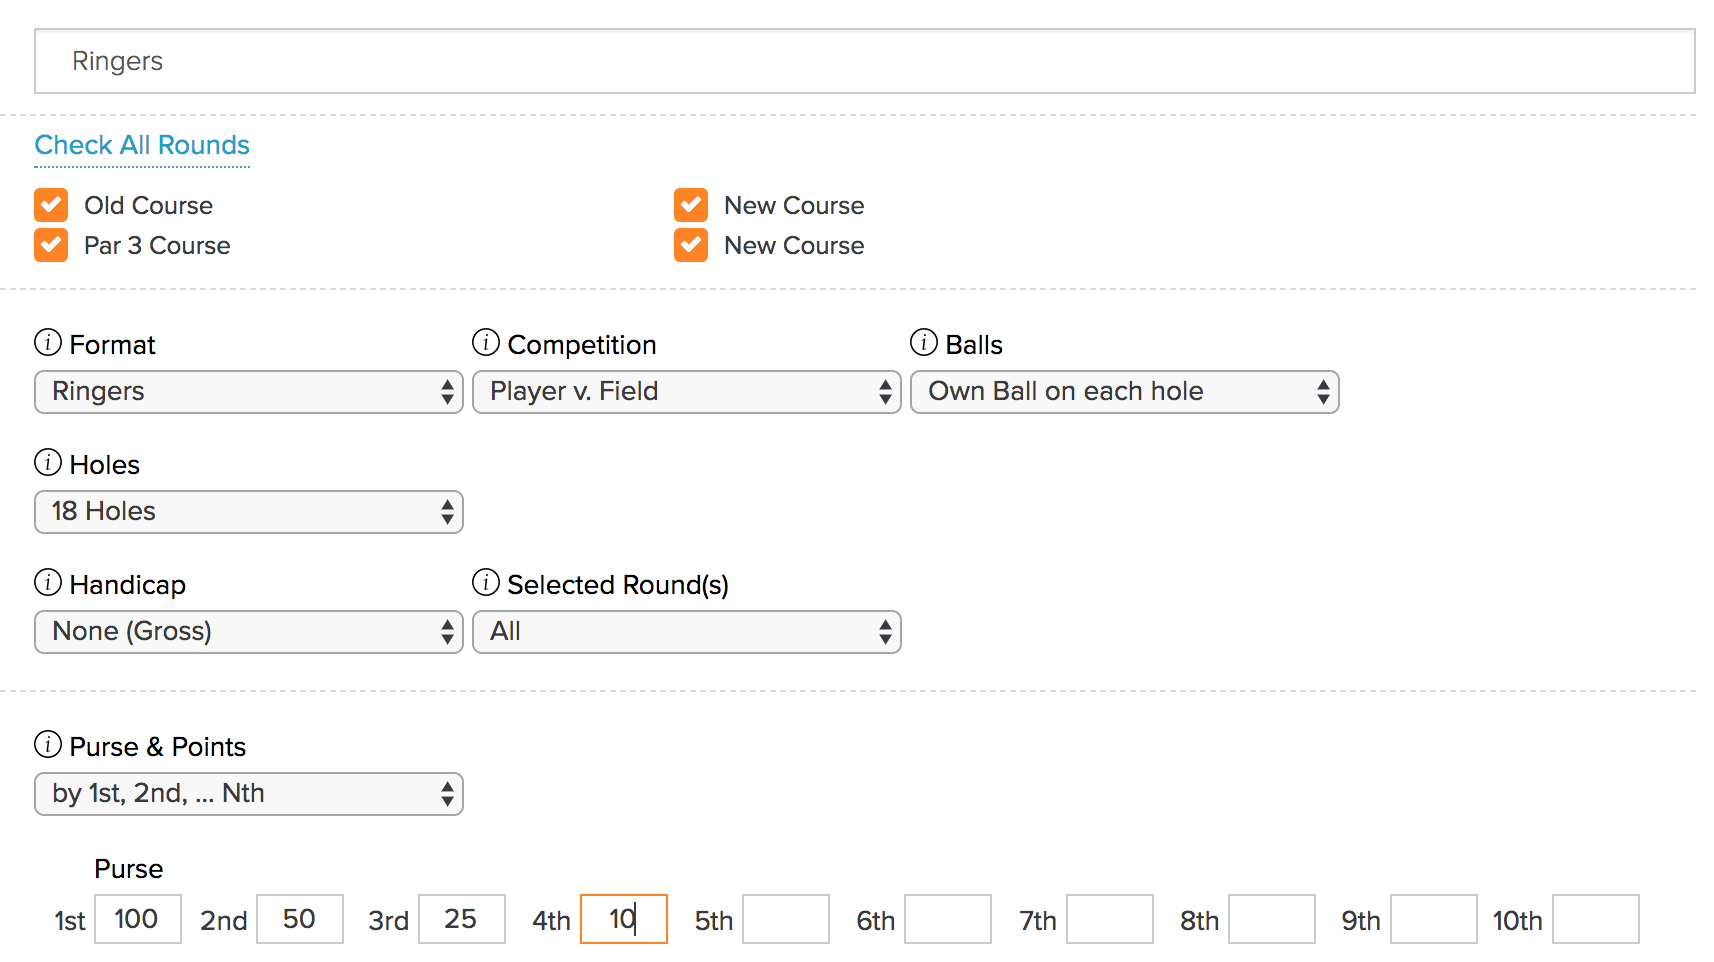Uncheck the Old Course round
The height and width of the screenshot is (962, 1714).
pos(50,205)
